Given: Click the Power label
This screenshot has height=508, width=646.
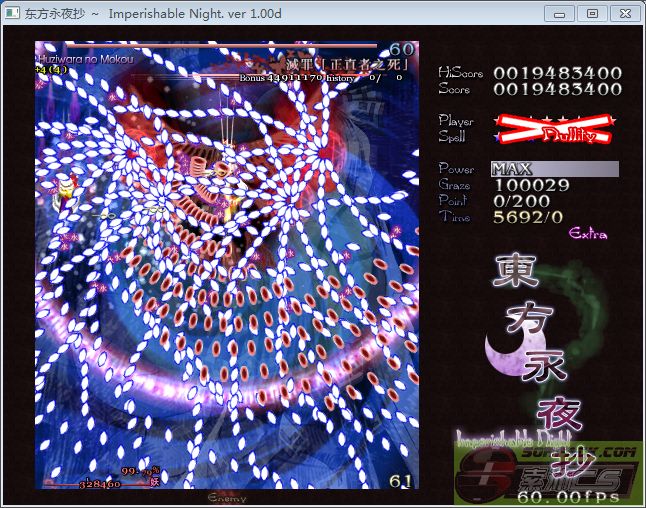Looking at the screenshot, I should (456, 168).
